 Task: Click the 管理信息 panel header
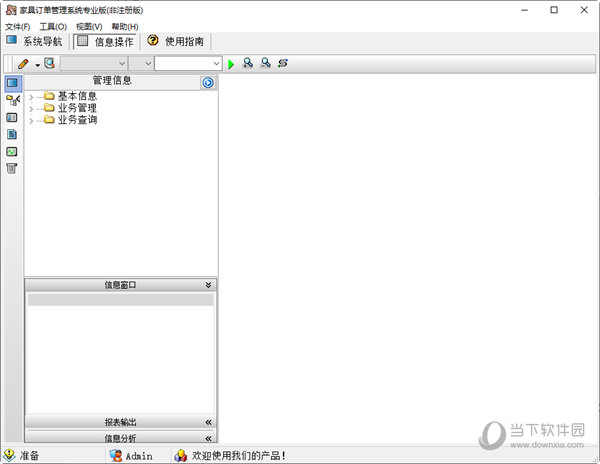[112, 81]
